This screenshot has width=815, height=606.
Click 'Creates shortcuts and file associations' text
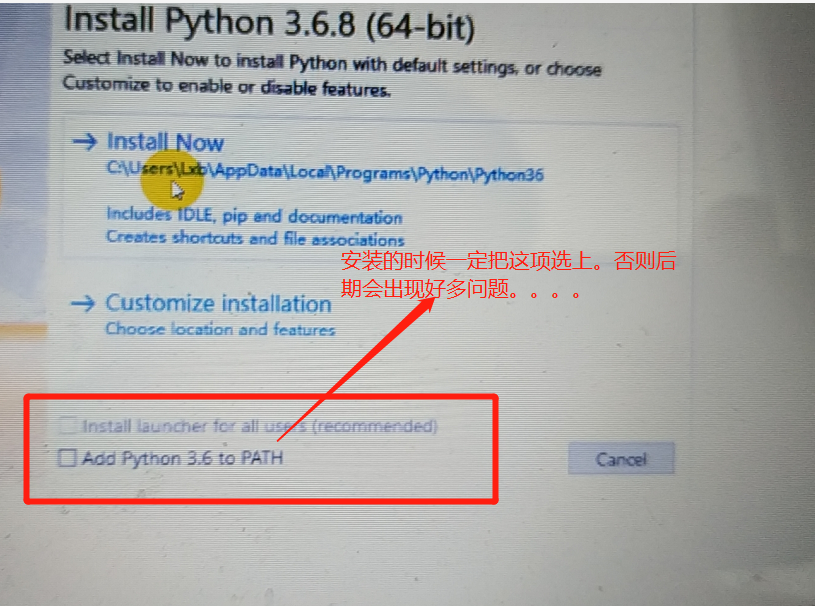pyautogui.click(x=255, y=239)
